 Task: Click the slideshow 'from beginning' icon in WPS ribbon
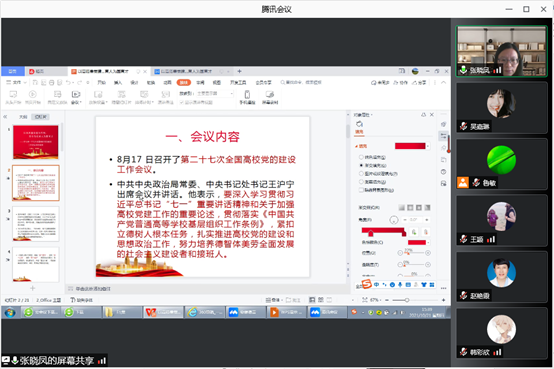coord(13,94)
